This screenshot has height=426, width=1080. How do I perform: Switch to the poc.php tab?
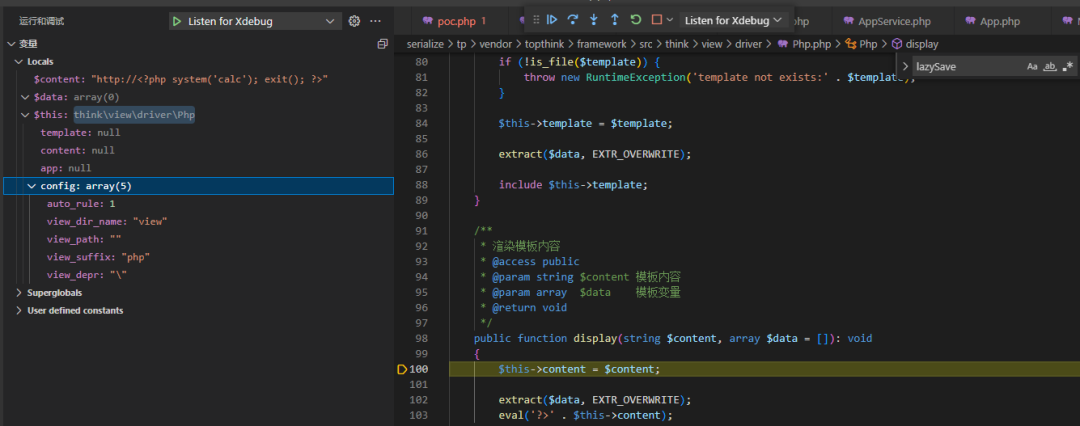coord(454,21)
